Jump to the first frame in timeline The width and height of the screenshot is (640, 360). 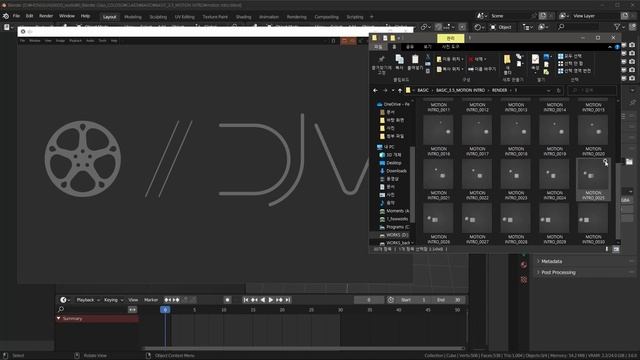(x=246, y=300)
